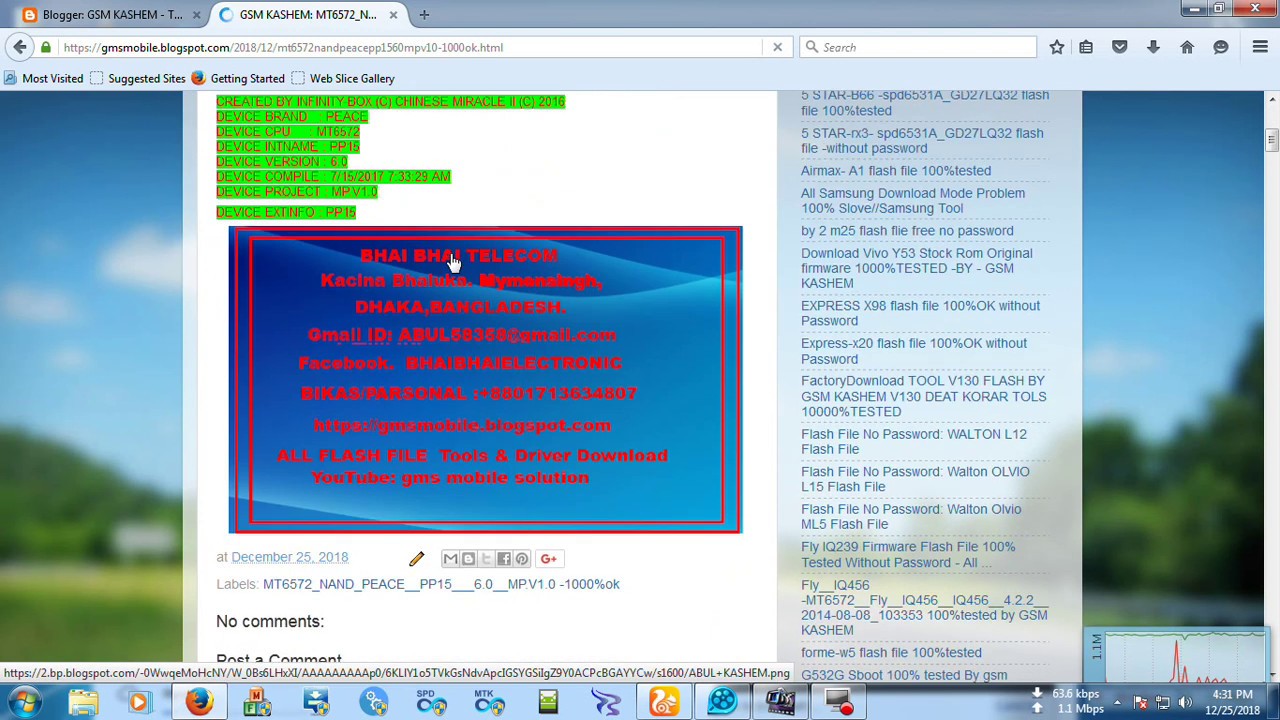Open Windows Start menu
Image resolution: width=1280 pixels, height=720 pixels.
[x=24, y=702]
